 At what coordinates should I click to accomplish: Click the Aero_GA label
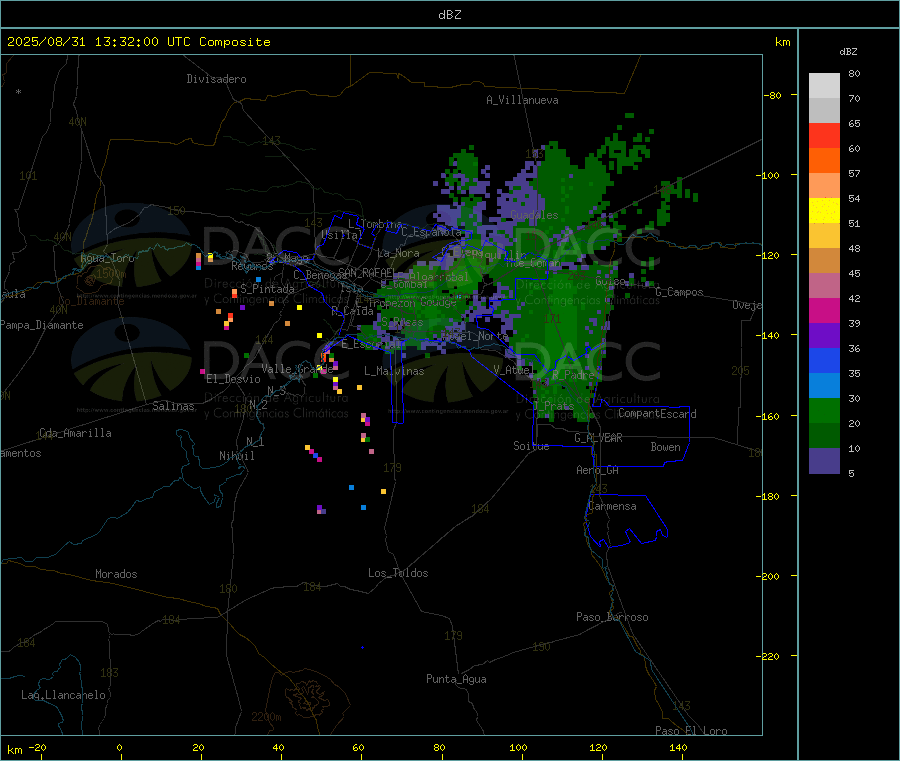point(597,470)
